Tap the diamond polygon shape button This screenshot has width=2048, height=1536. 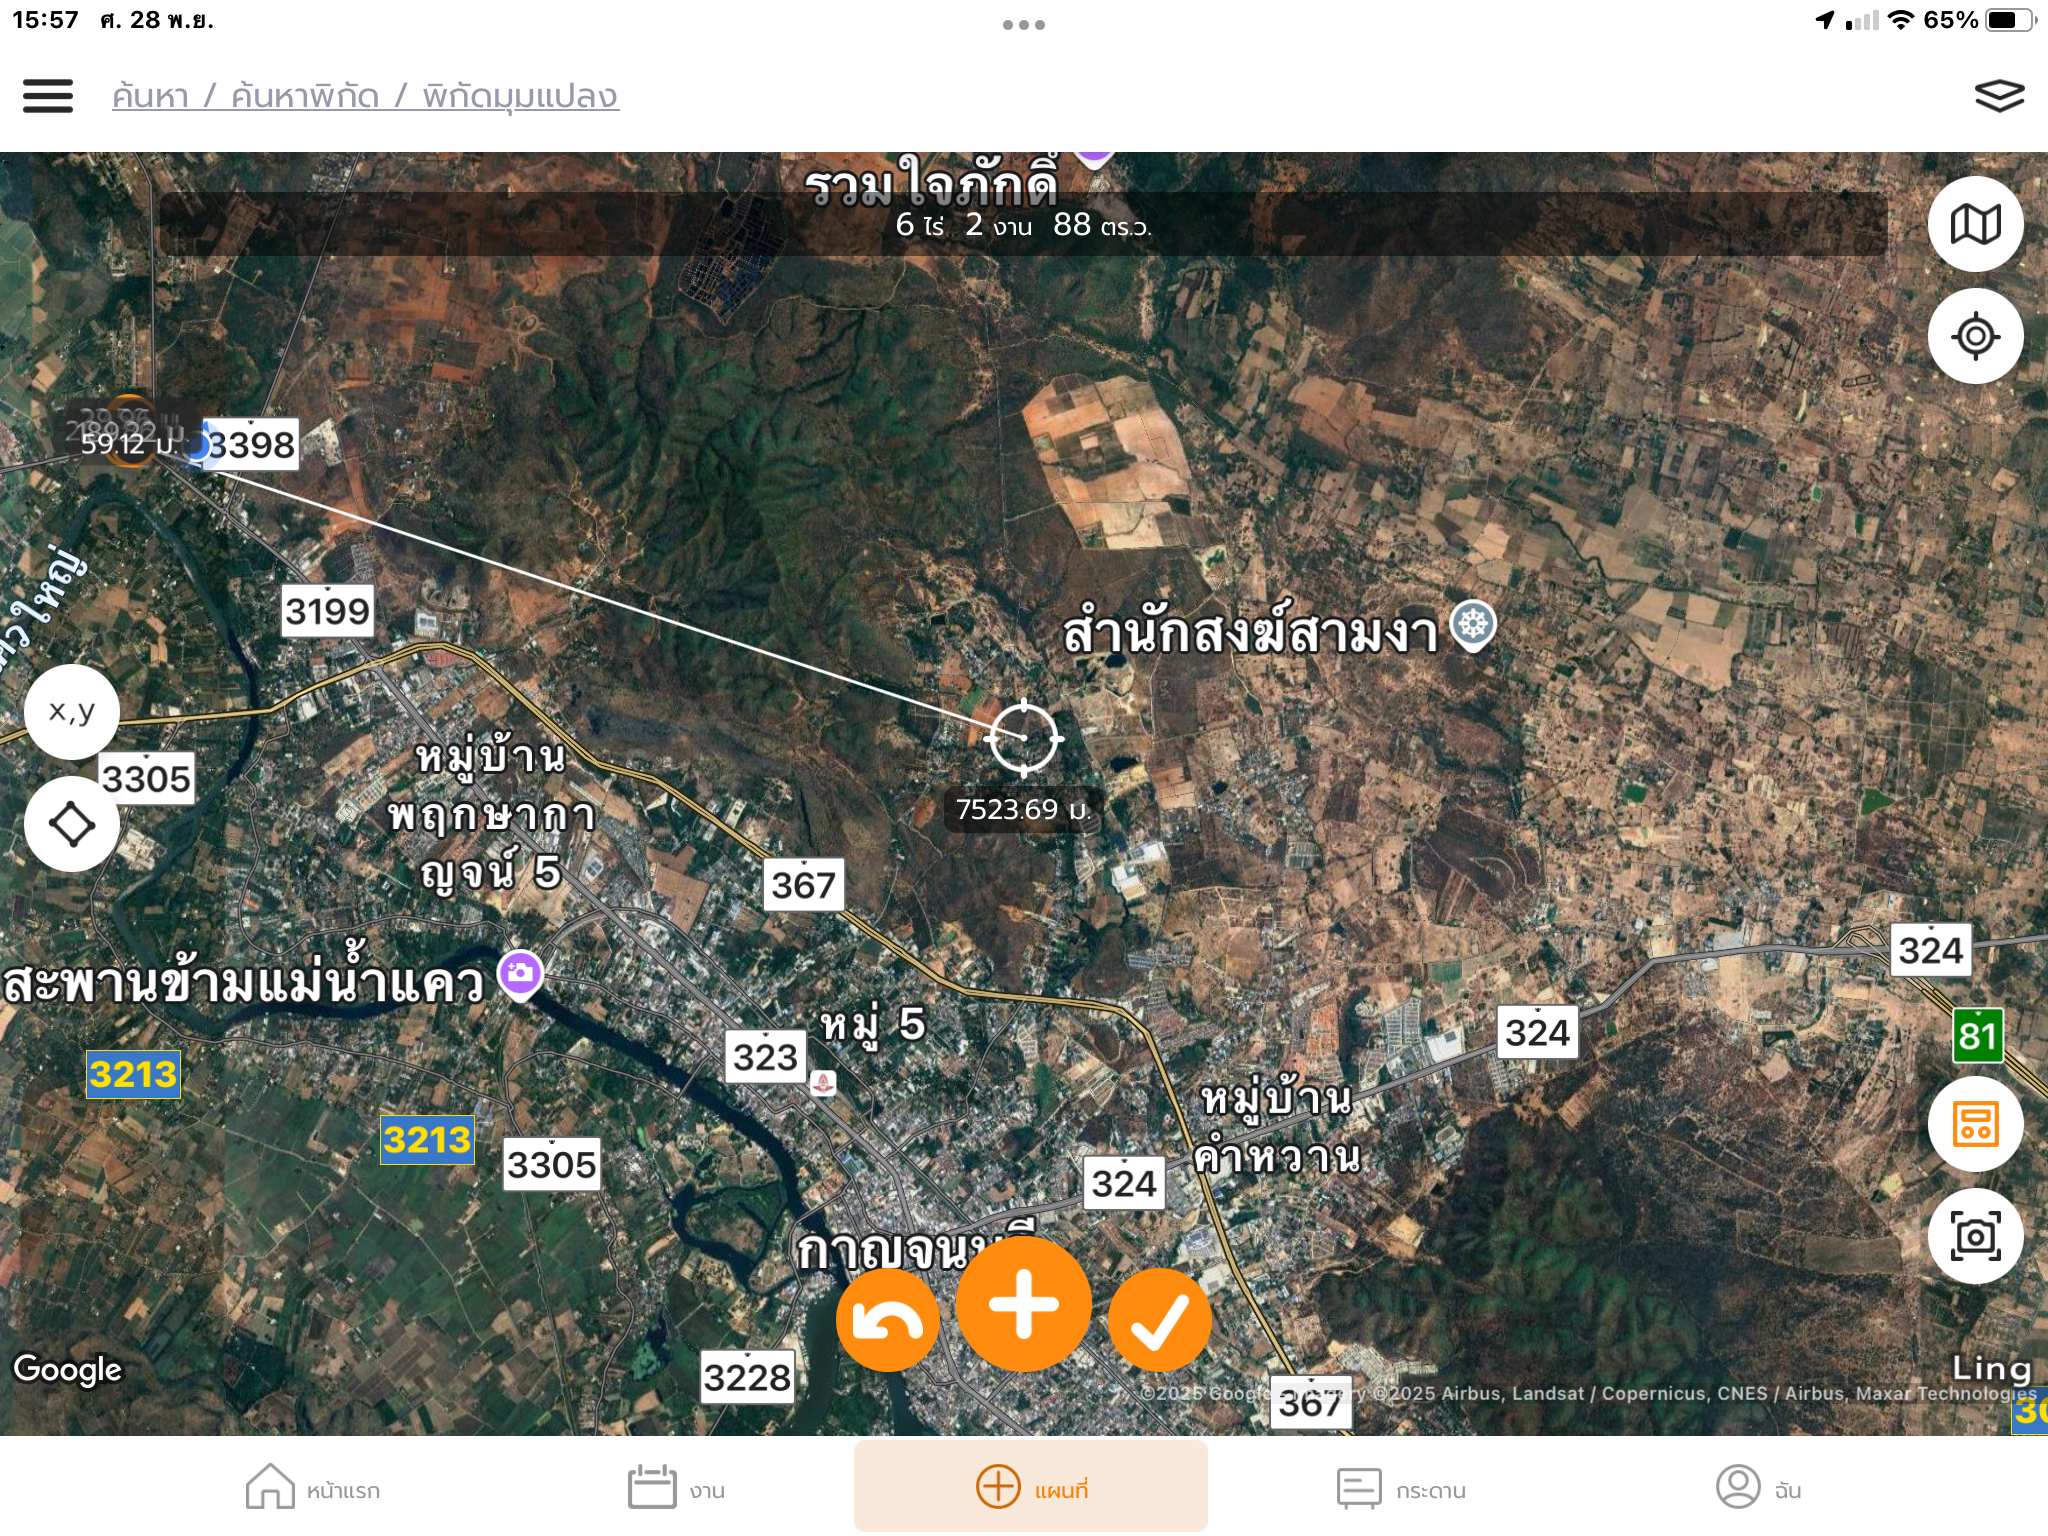72,824
